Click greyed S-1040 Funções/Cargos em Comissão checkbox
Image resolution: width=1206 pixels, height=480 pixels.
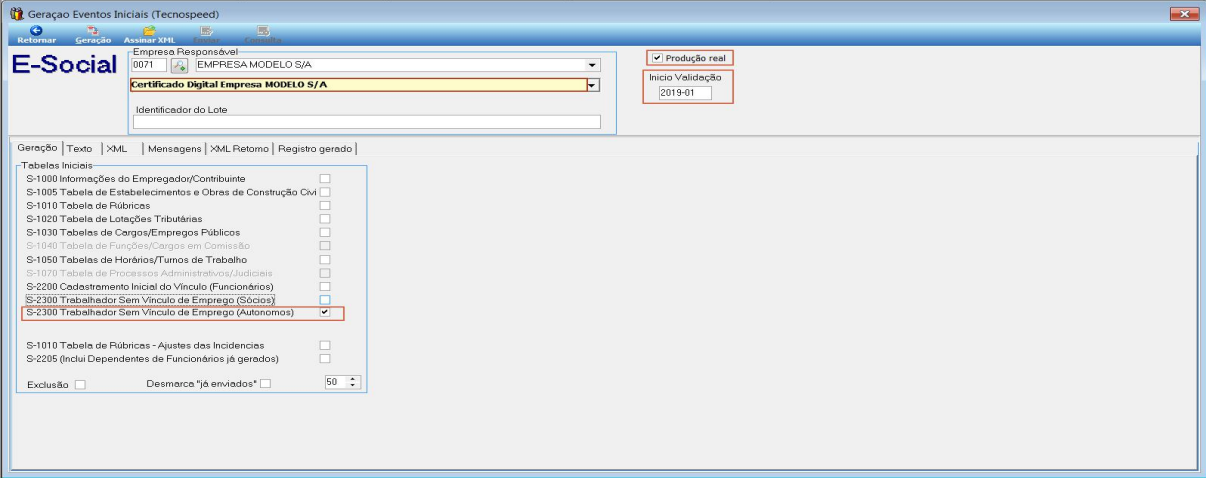point(324,245)
